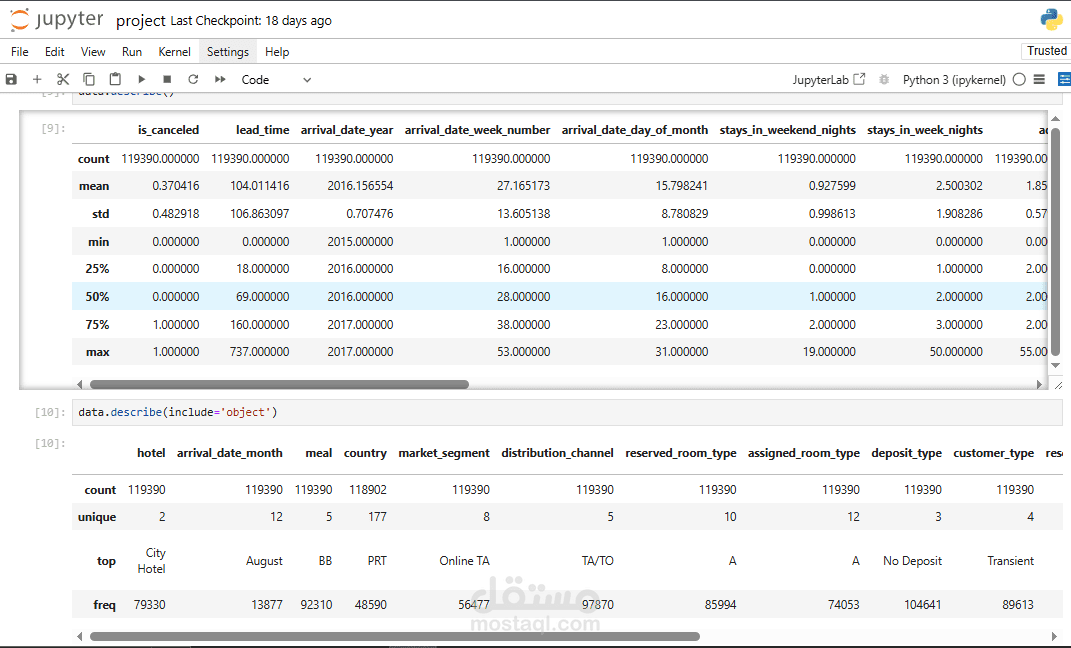
Task: Cut the selected cell using the scissors icon
Action: tap(63, 79)
